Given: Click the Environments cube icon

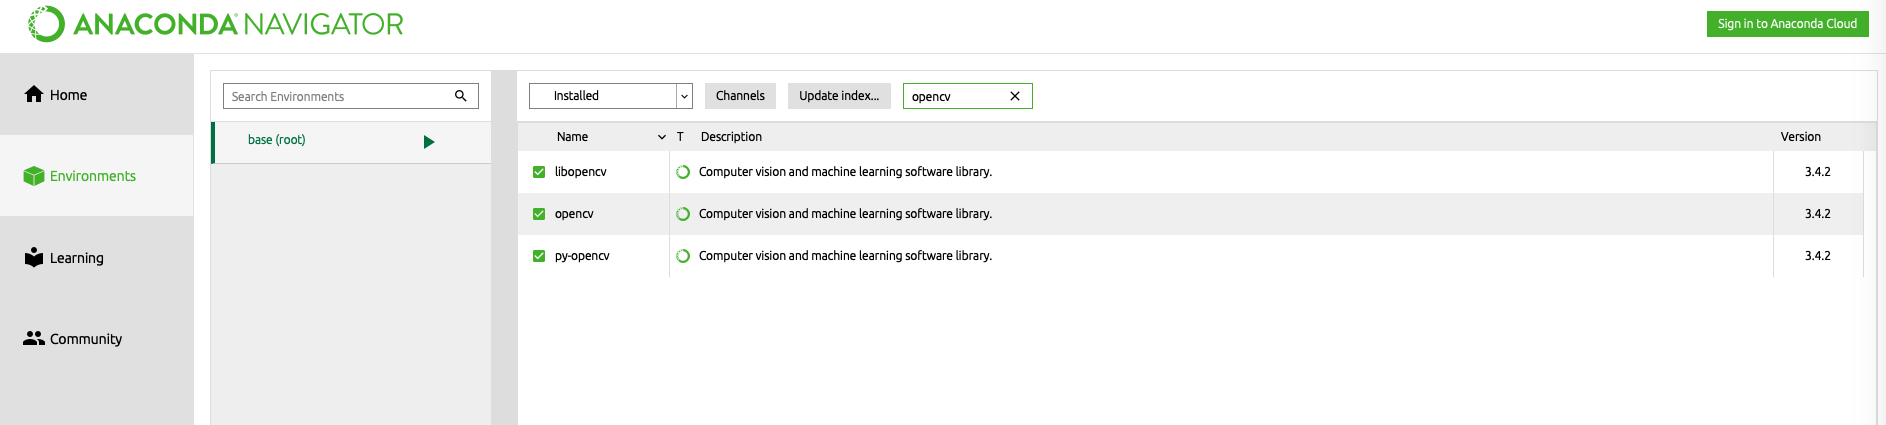Looking at the screenshot, I should click(x=34, y=176).
